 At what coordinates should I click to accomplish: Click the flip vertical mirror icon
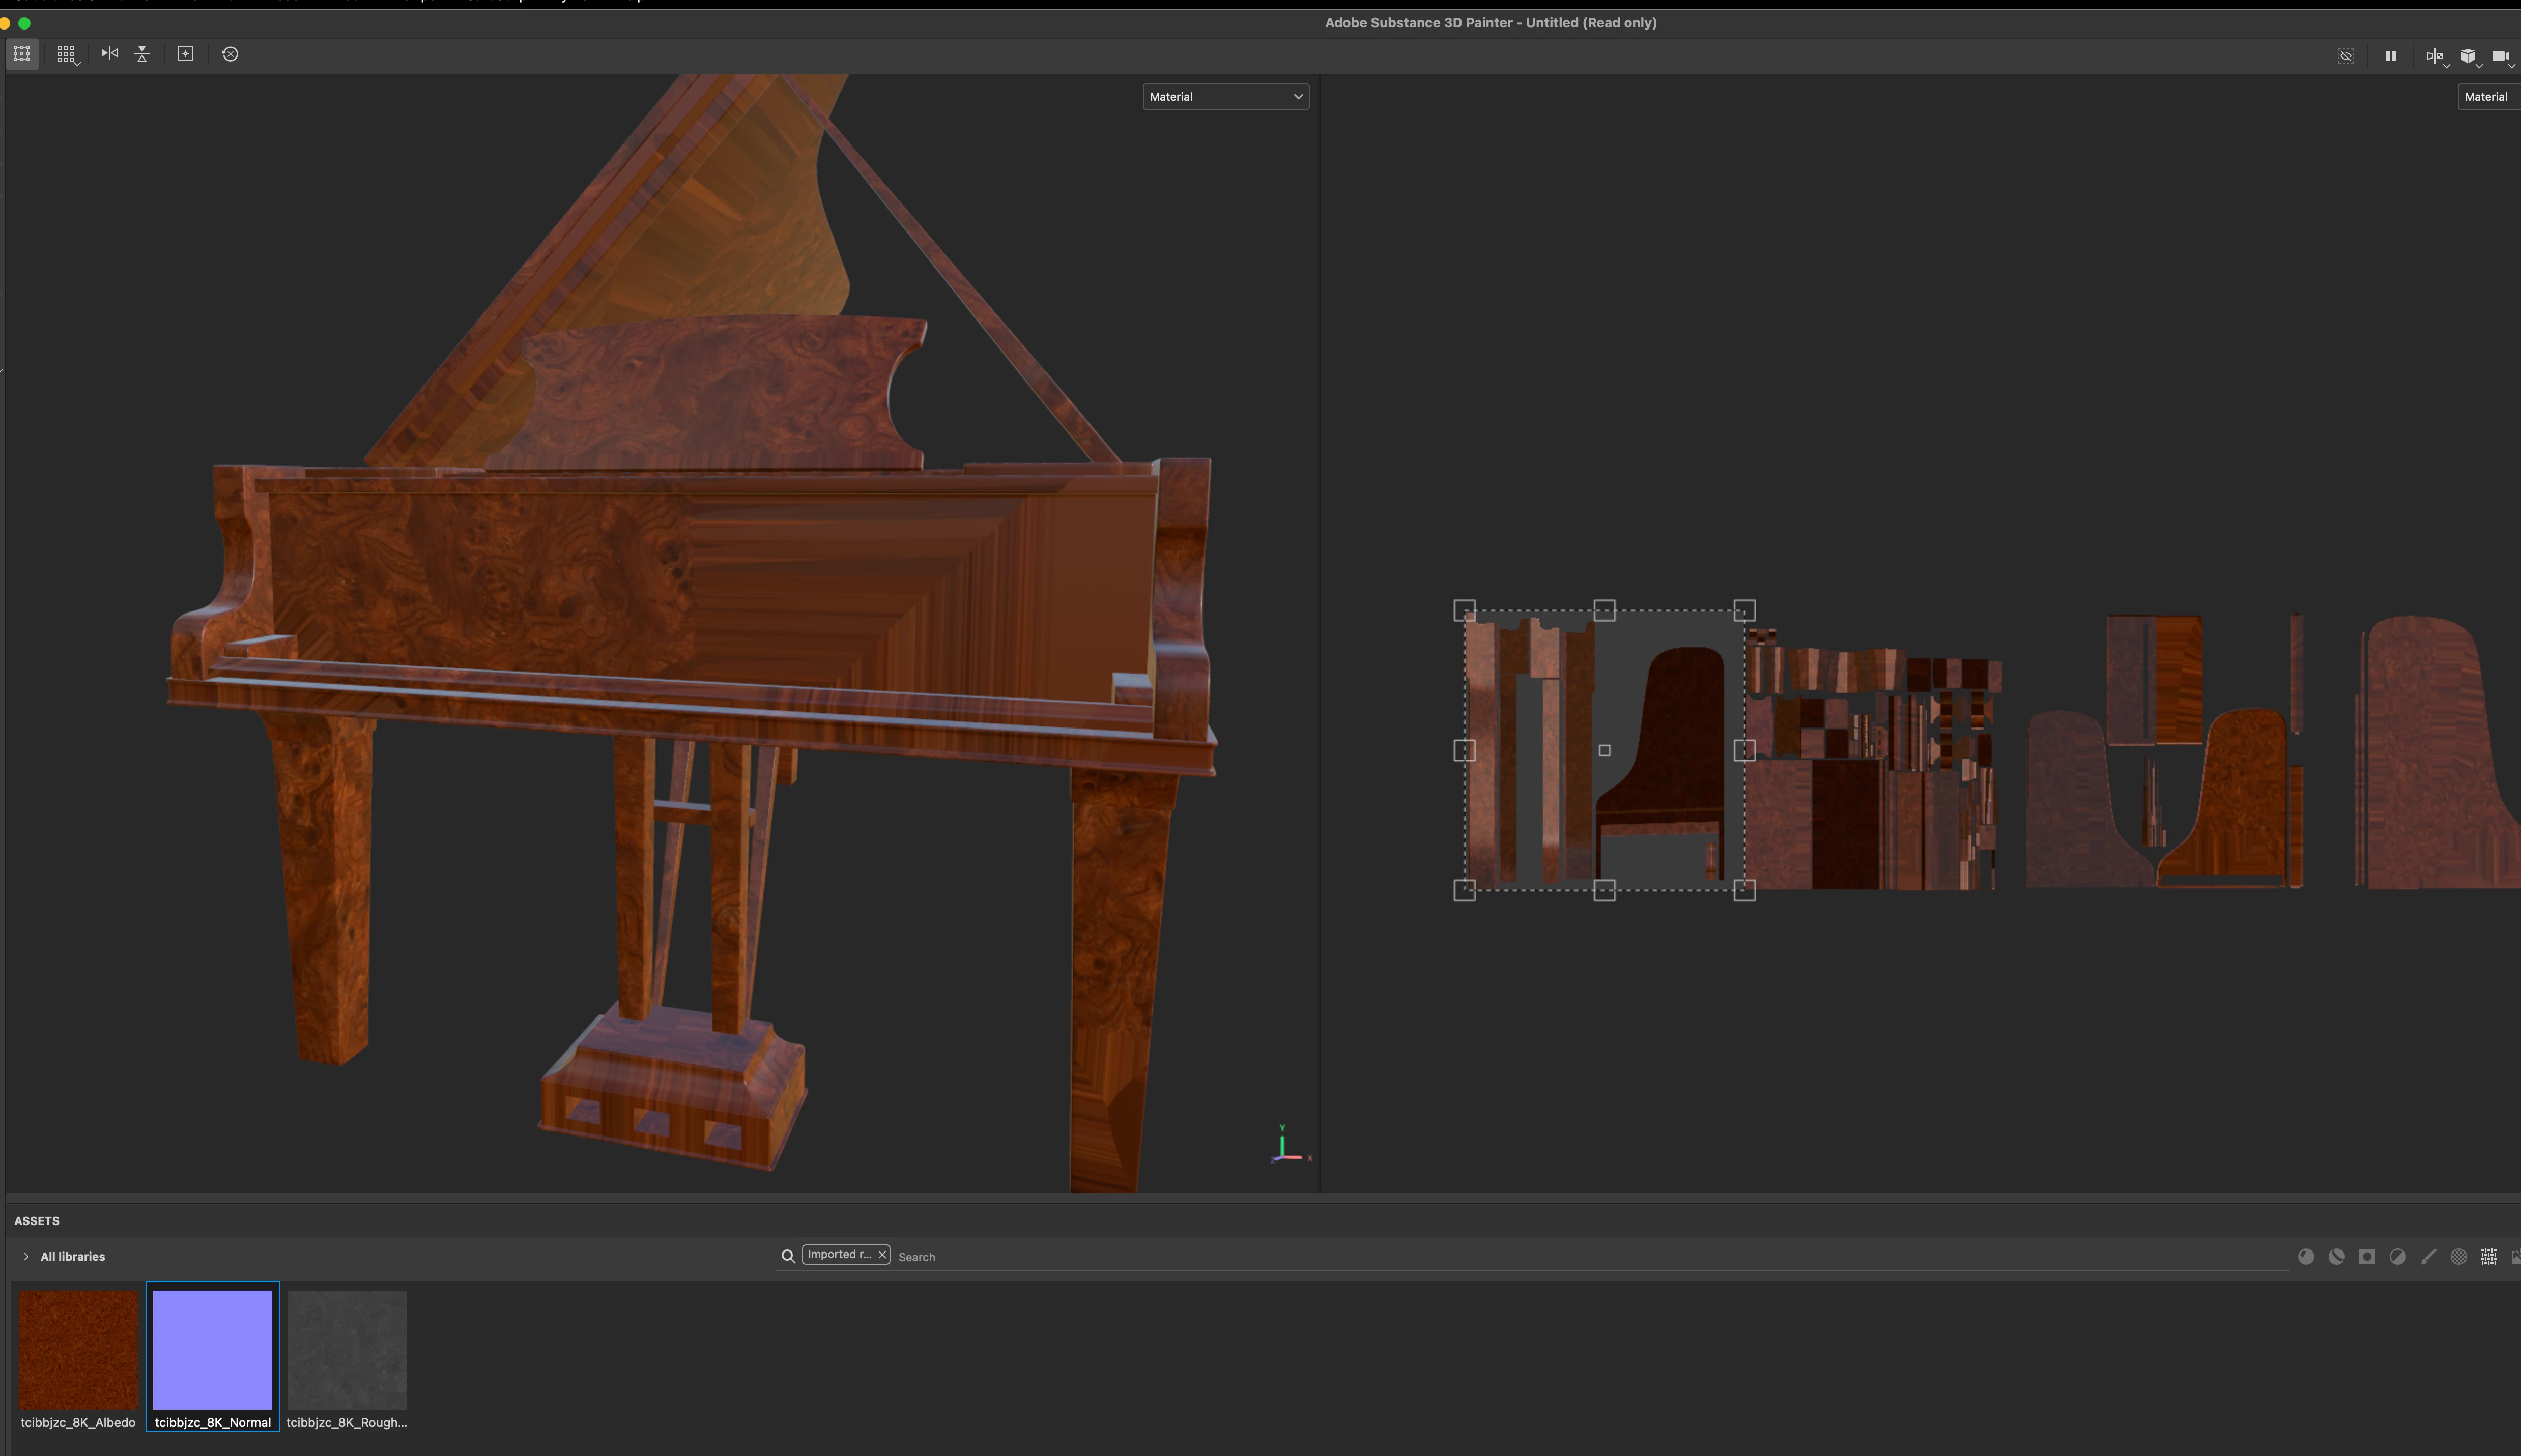142,54
